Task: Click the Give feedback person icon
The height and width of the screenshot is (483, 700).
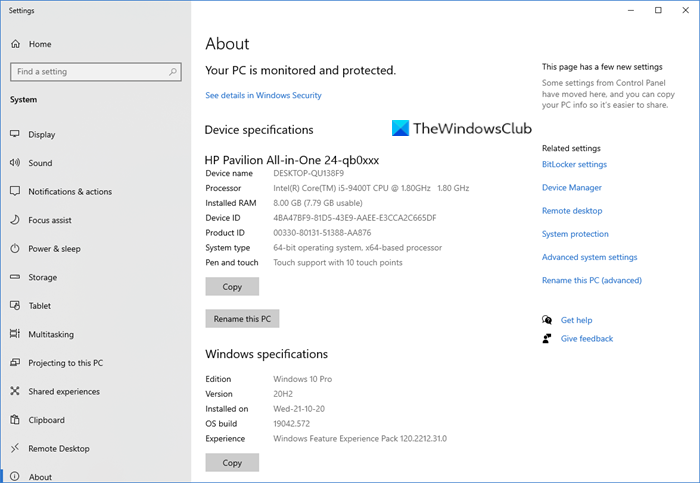Action: [547, 338]
